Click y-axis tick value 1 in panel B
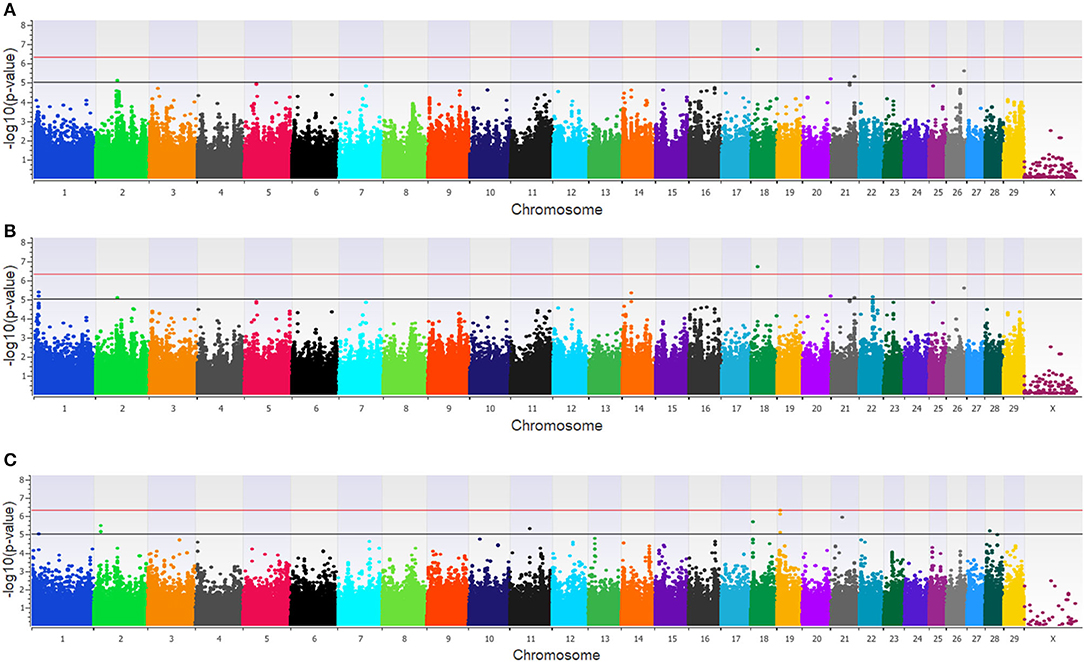Image resolution: width=1084 pixels, height=662 pixels. pos(23,377)
